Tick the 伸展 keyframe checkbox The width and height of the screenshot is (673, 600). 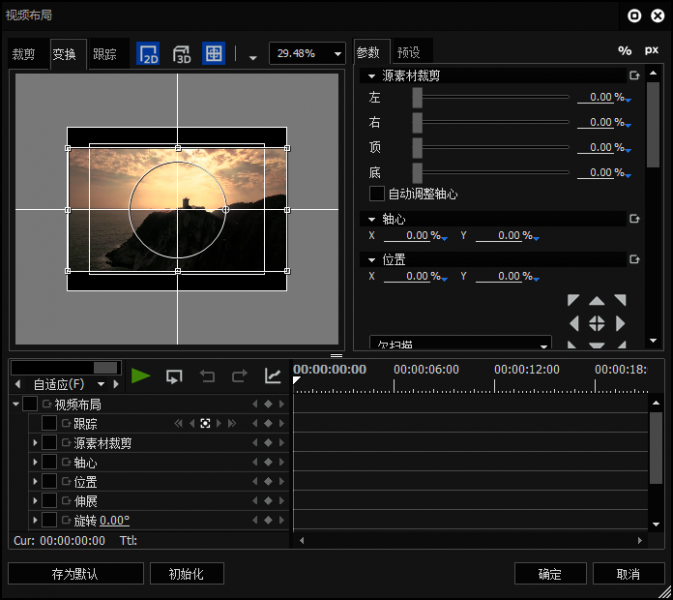[x=49, y=501]
